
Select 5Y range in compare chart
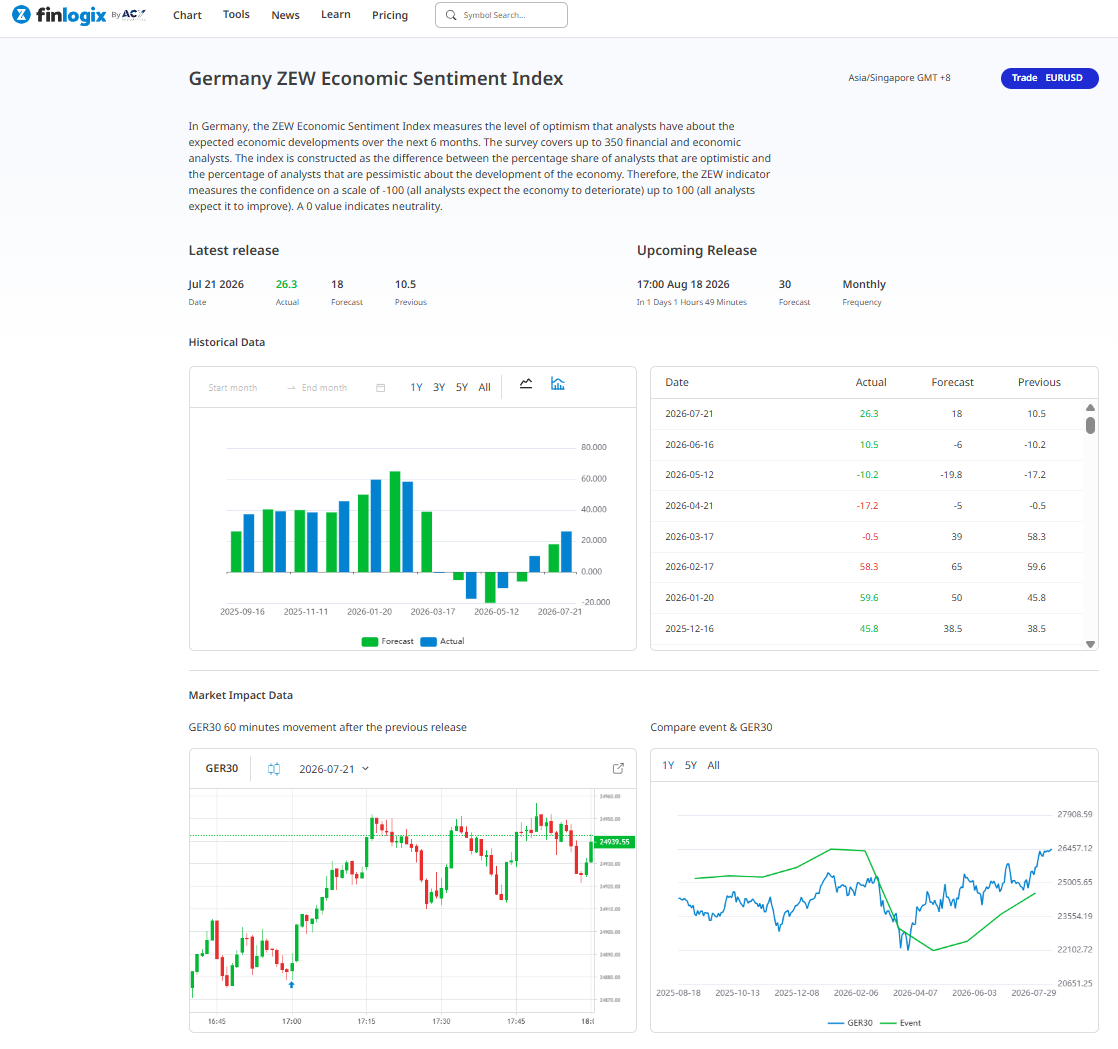coord(691,765)
